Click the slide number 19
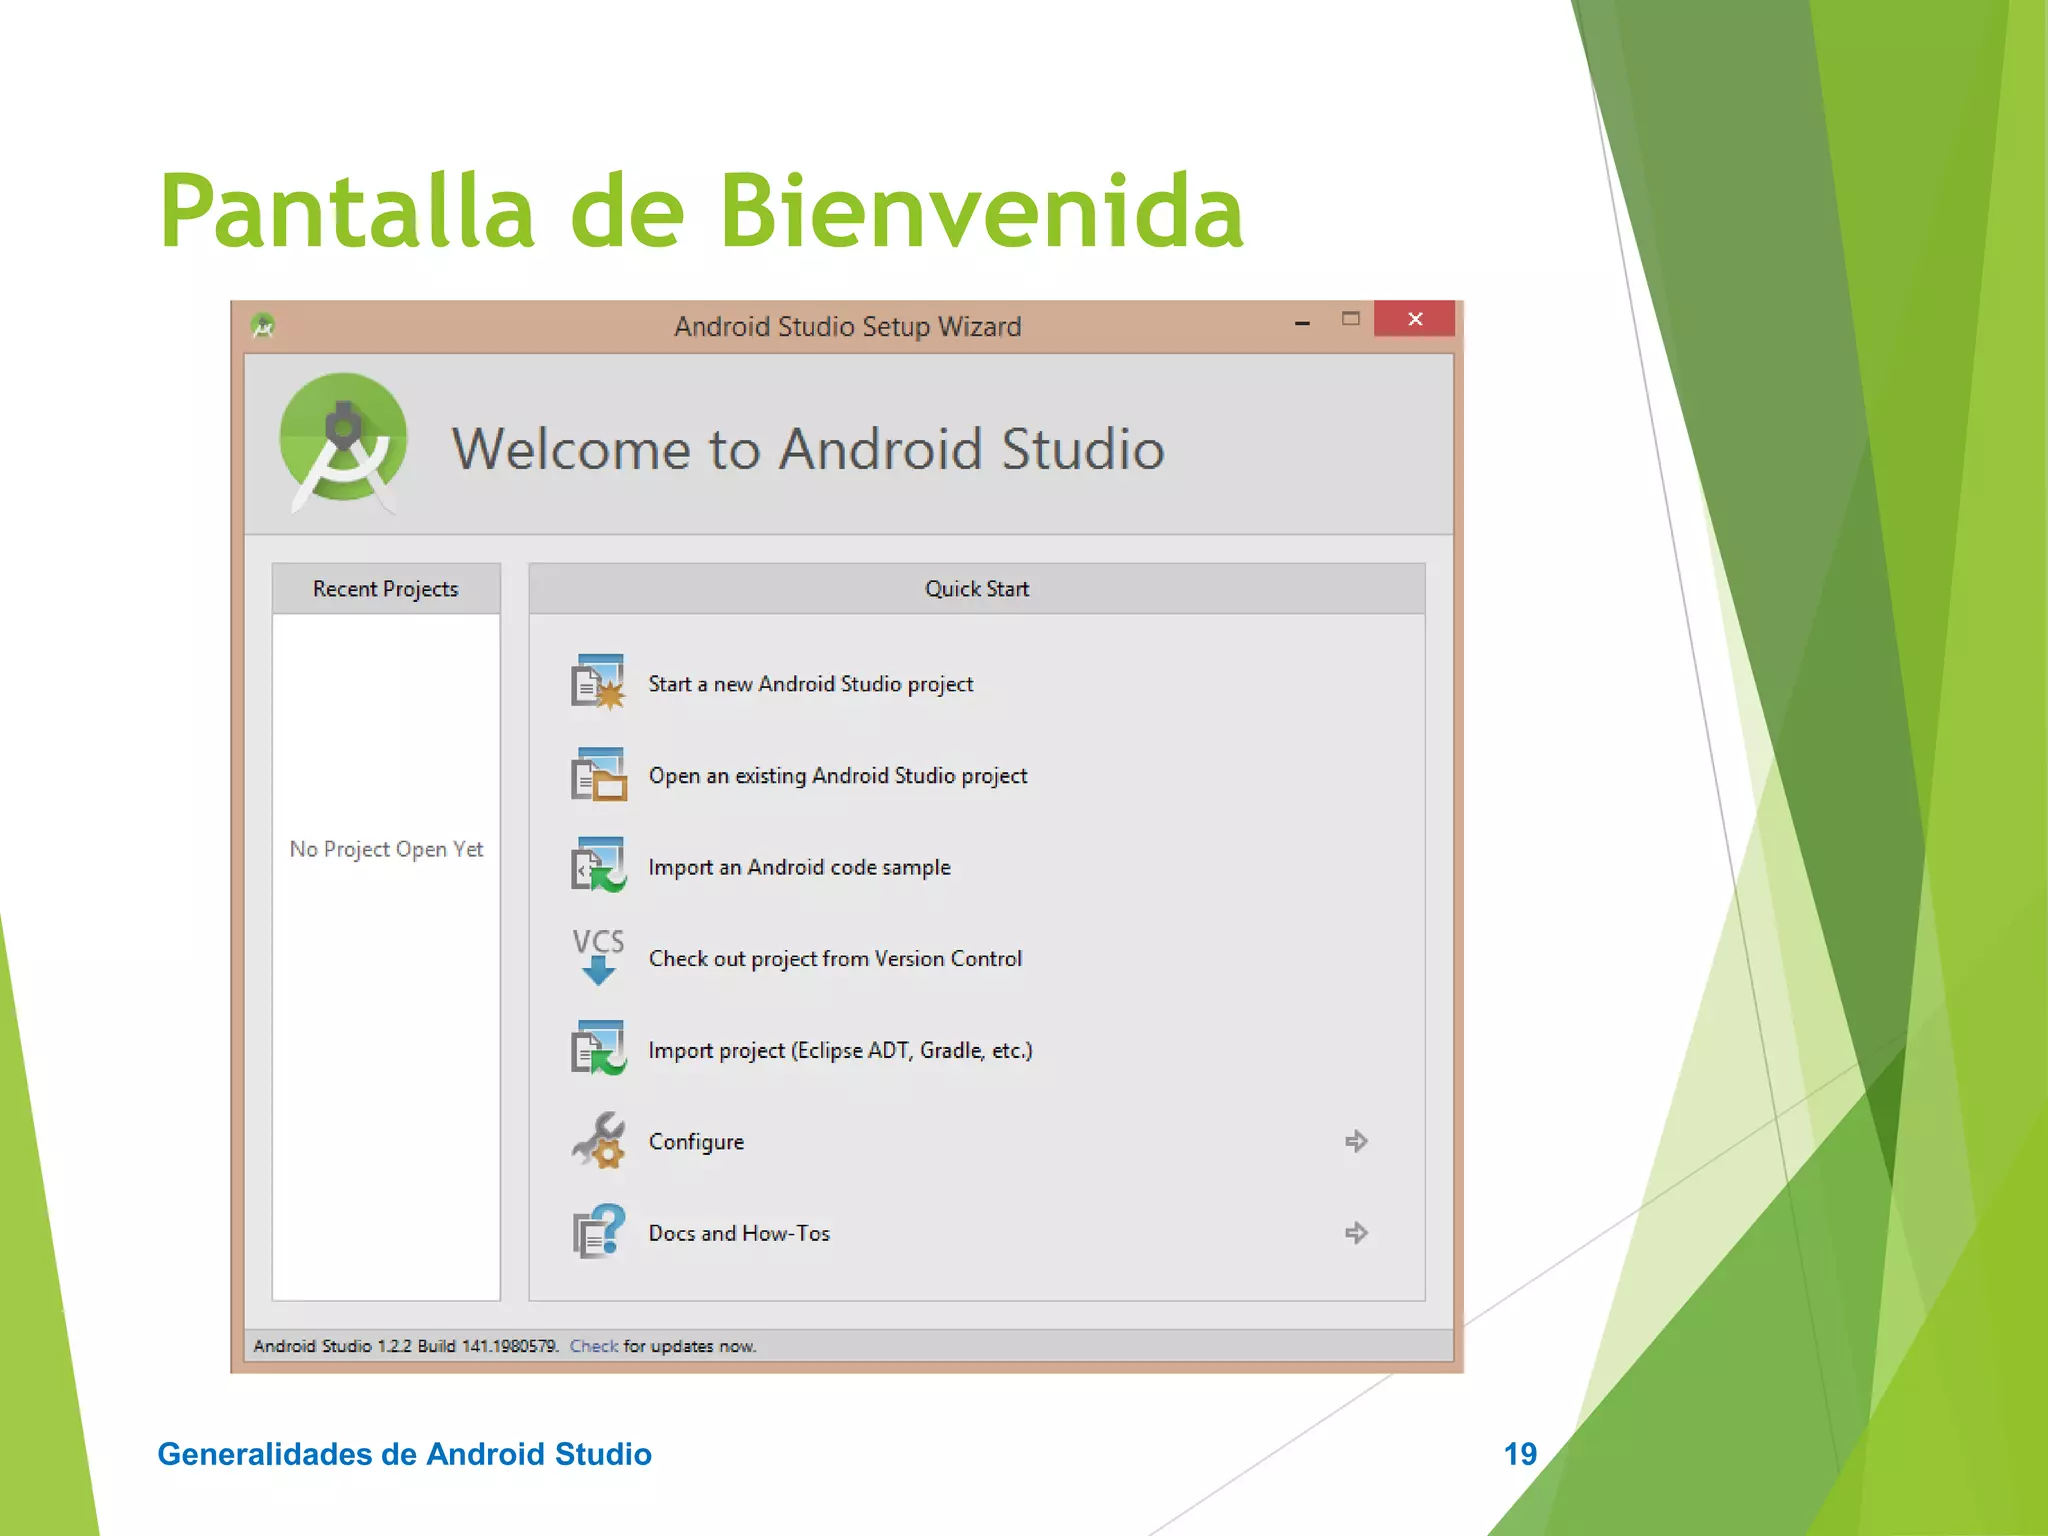 pos(1520,1454)
